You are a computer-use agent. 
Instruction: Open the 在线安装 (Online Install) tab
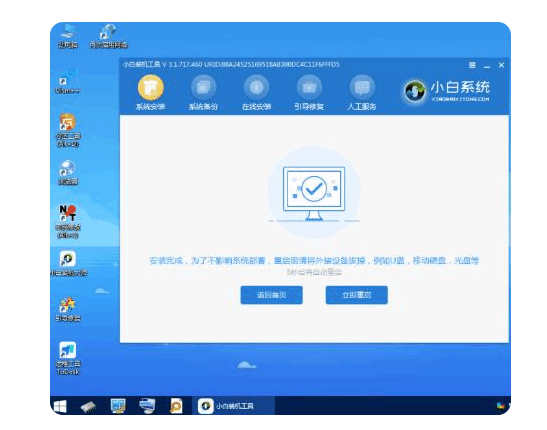click(x=256, y=93)
